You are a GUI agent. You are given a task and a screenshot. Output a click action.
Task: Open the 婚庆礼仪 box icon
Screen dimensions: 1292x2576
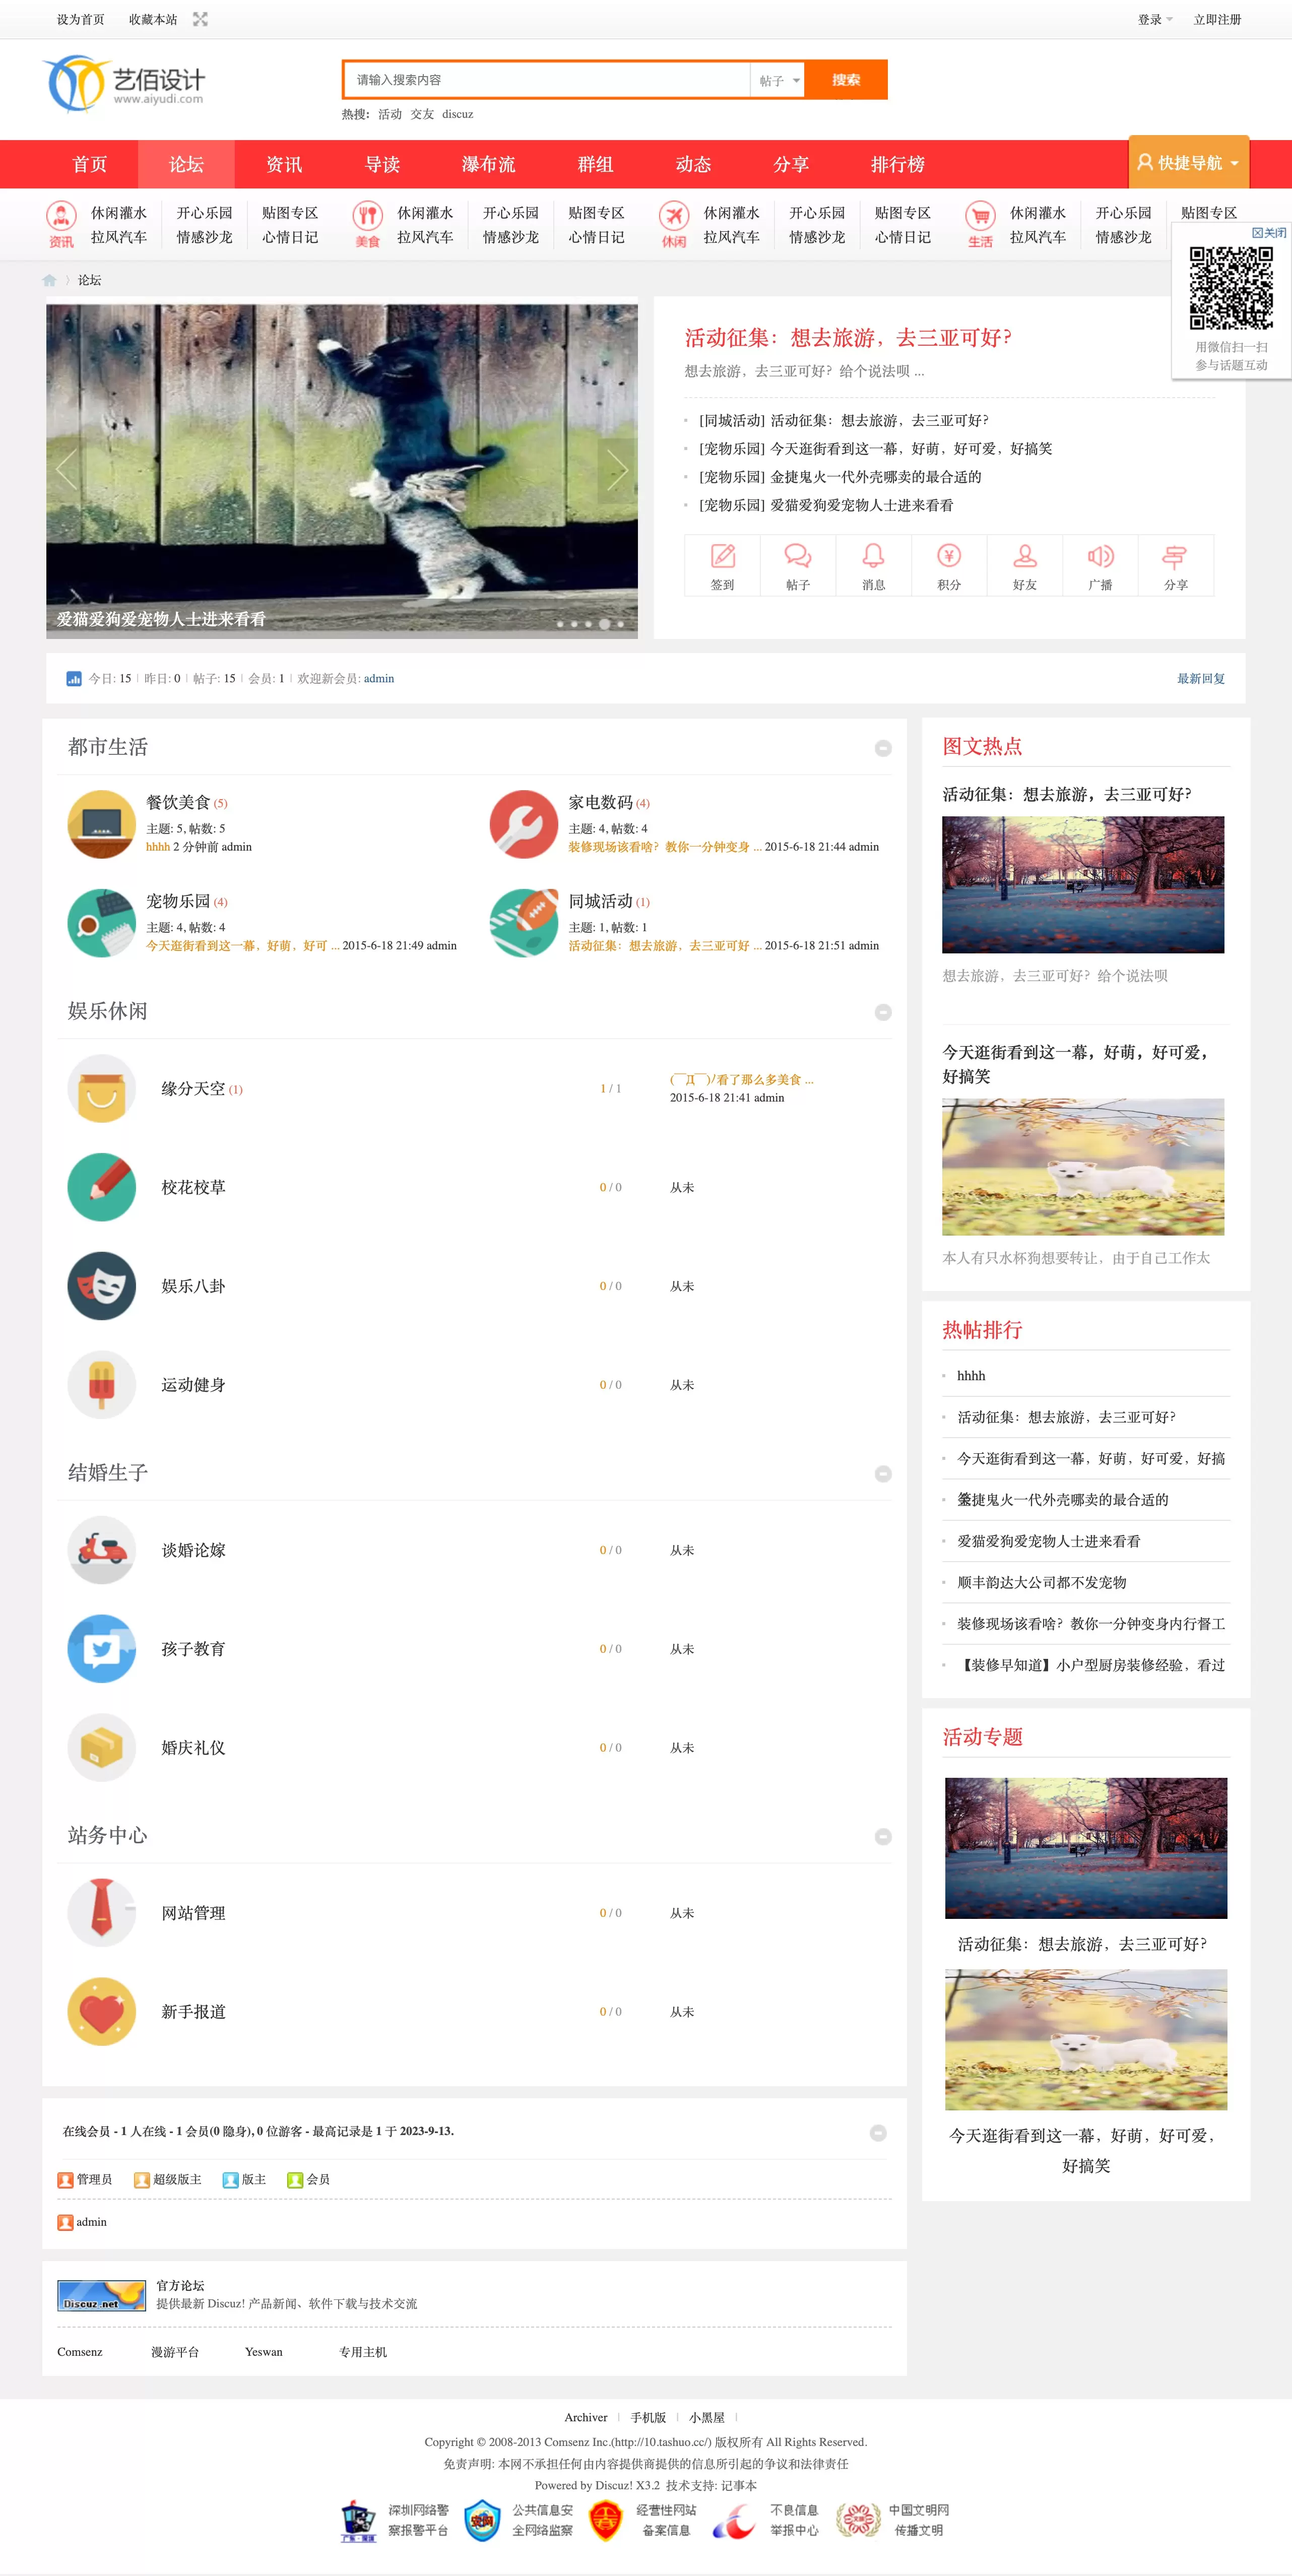click(101, 1748)
